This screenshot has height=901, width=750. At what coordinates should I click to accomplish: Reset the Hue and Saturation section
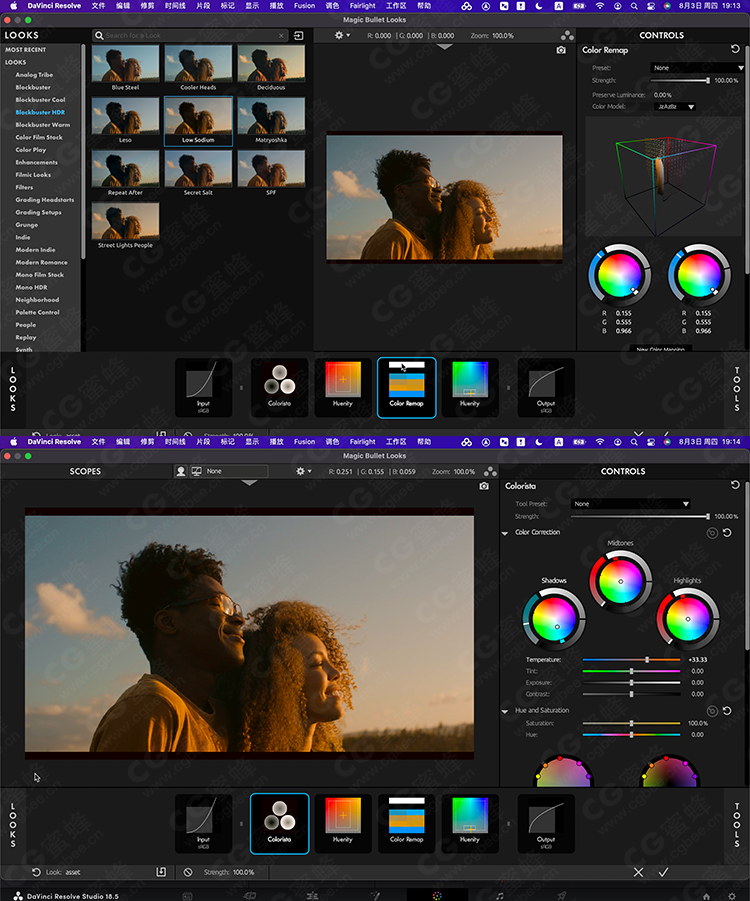pos(727,711)
